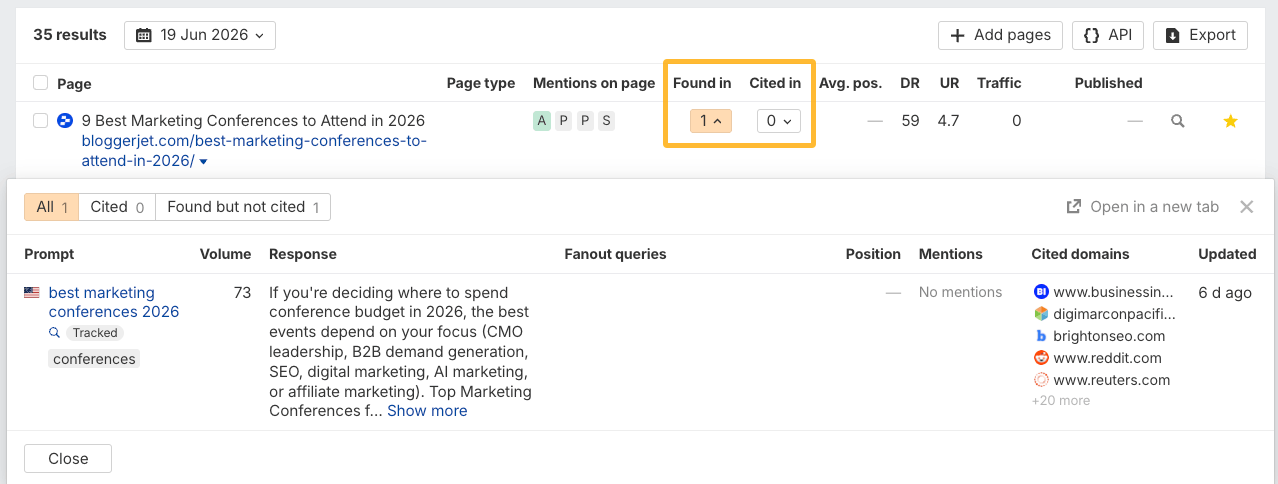Tick the select-all checkbox beside Page header

pos(40,83)
